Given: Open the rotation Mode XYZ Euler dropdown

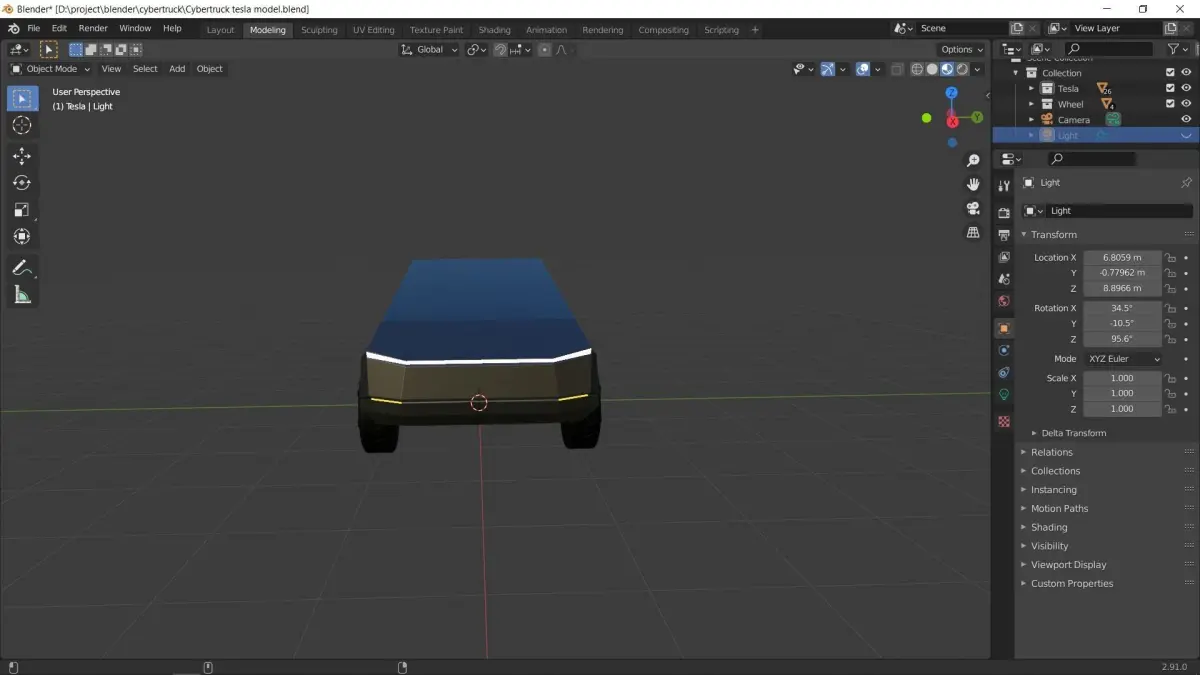Looking at the screenshot, I should click(x=1123, y=359).
